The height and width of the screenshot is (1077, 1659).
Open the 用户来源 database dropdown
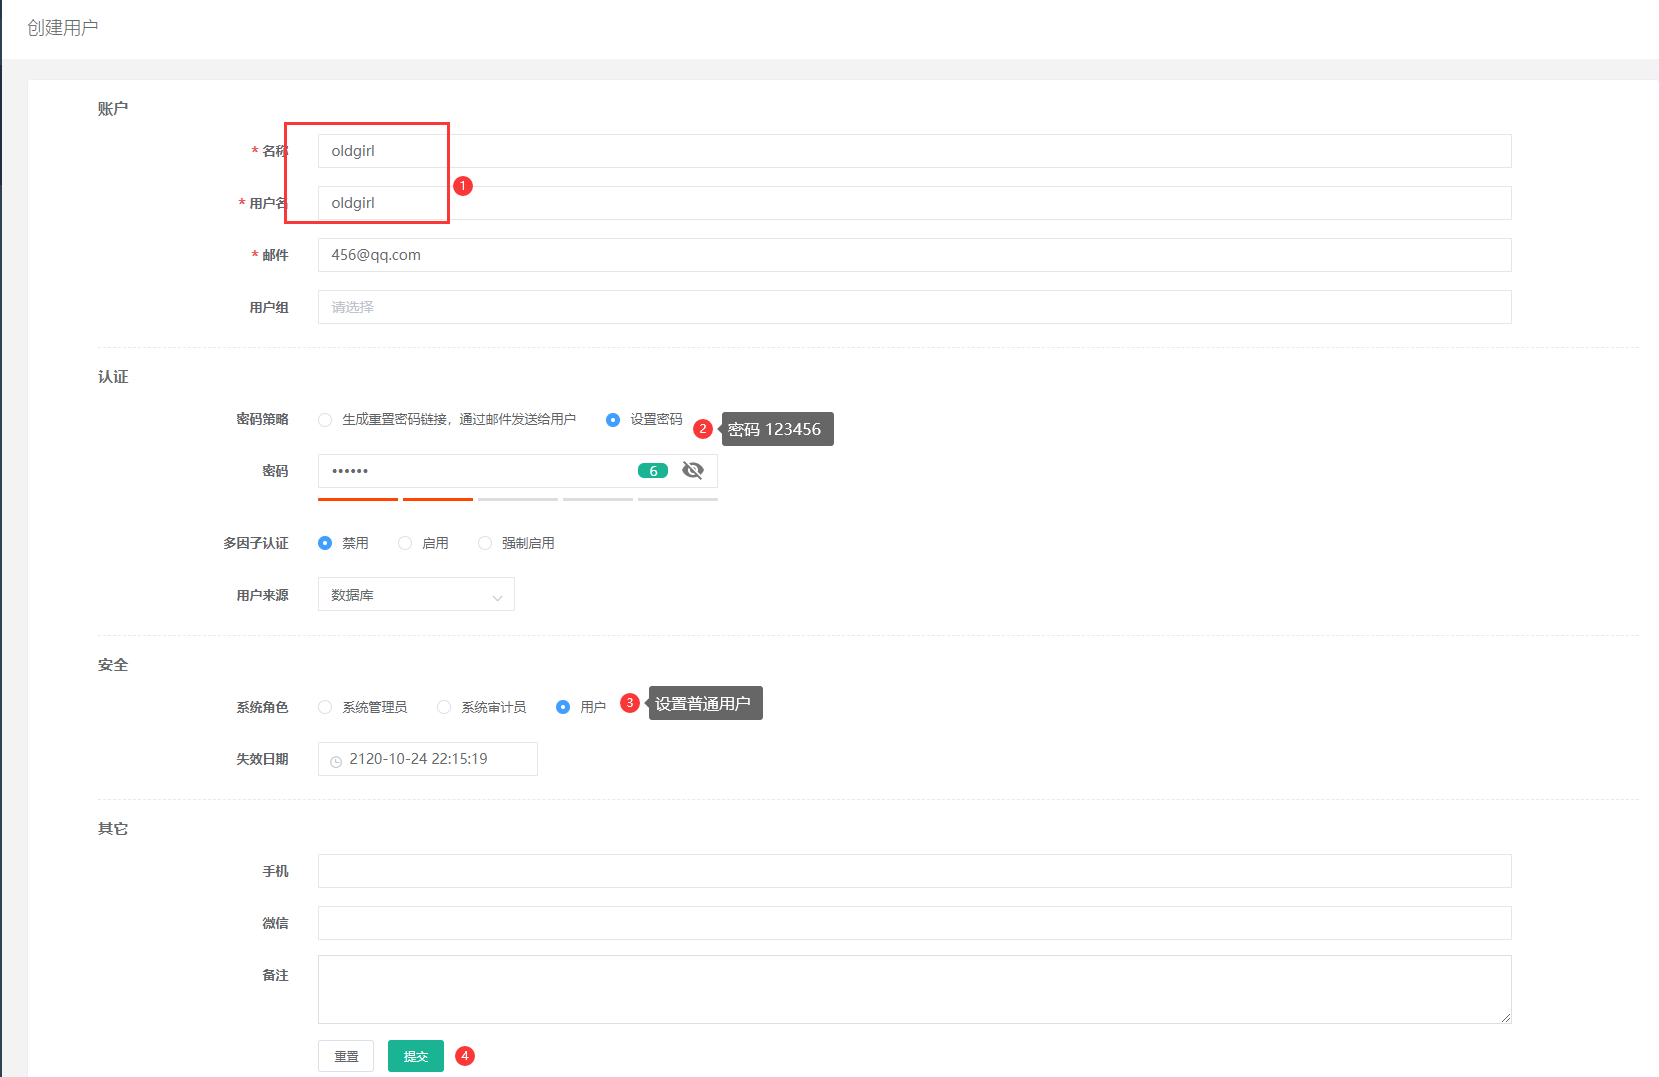coord(416,594)
